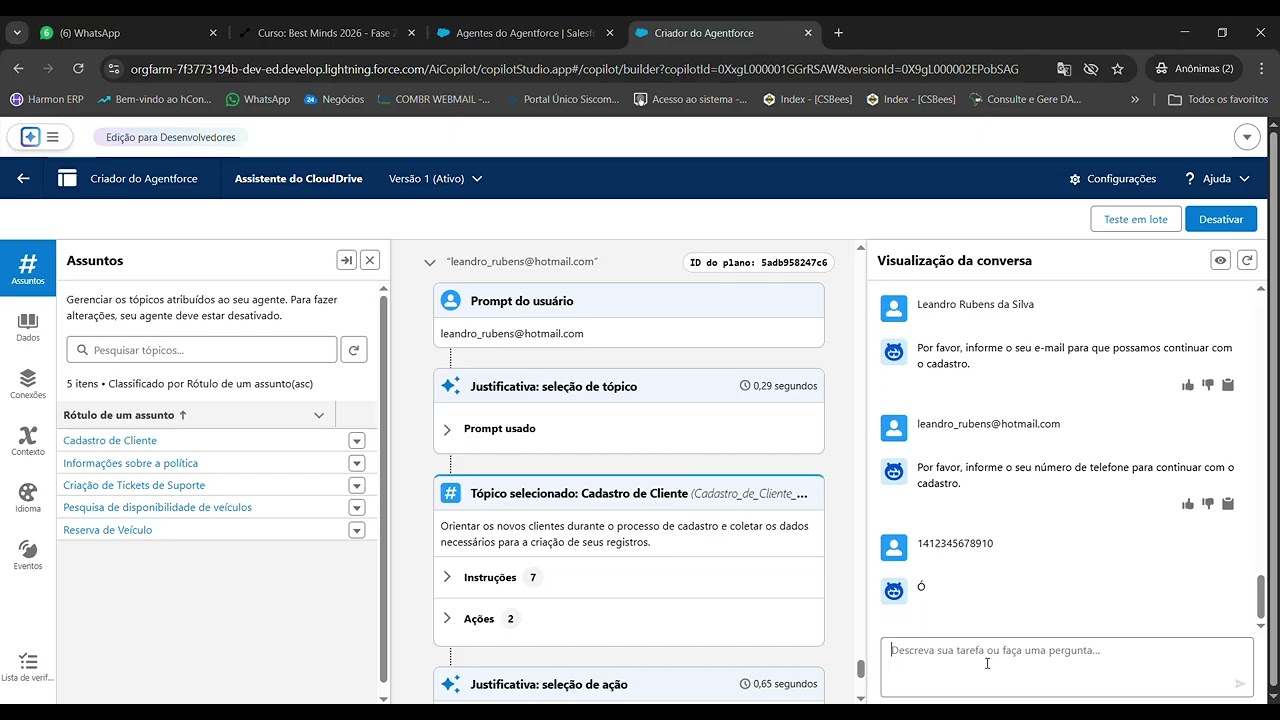Screen dimensions: 1280x720
Task: Restart the conversation preview
Action: pyautogui.click(x=1246, y=261)
